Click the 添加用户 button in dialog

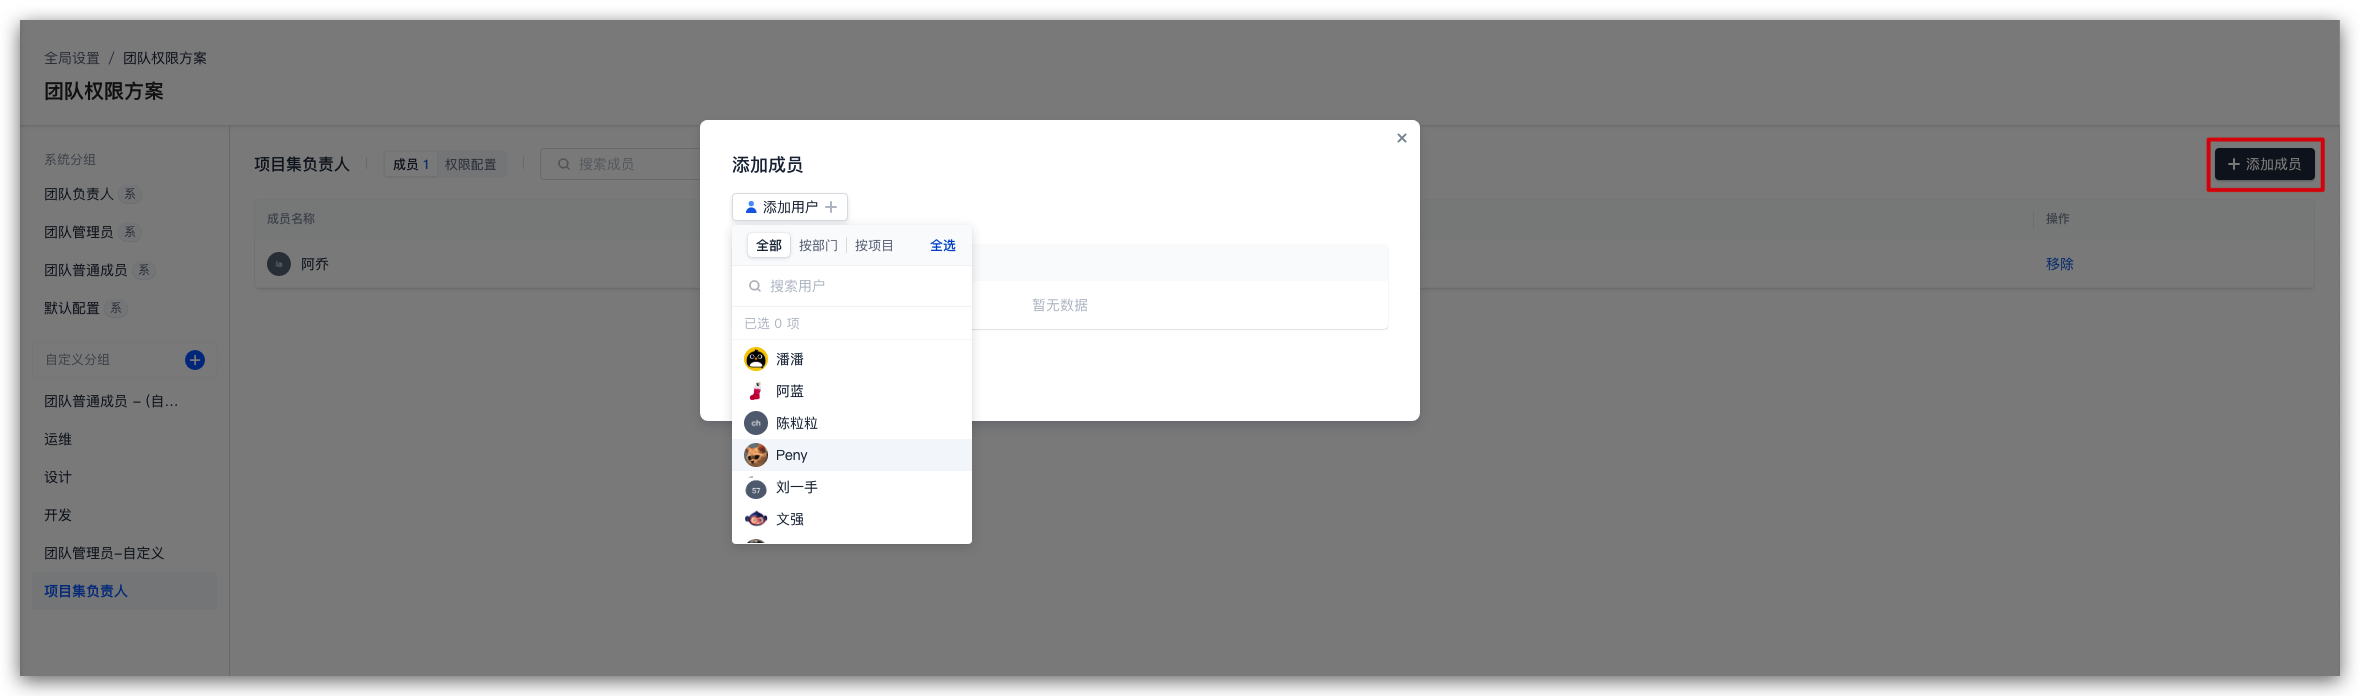790,207
